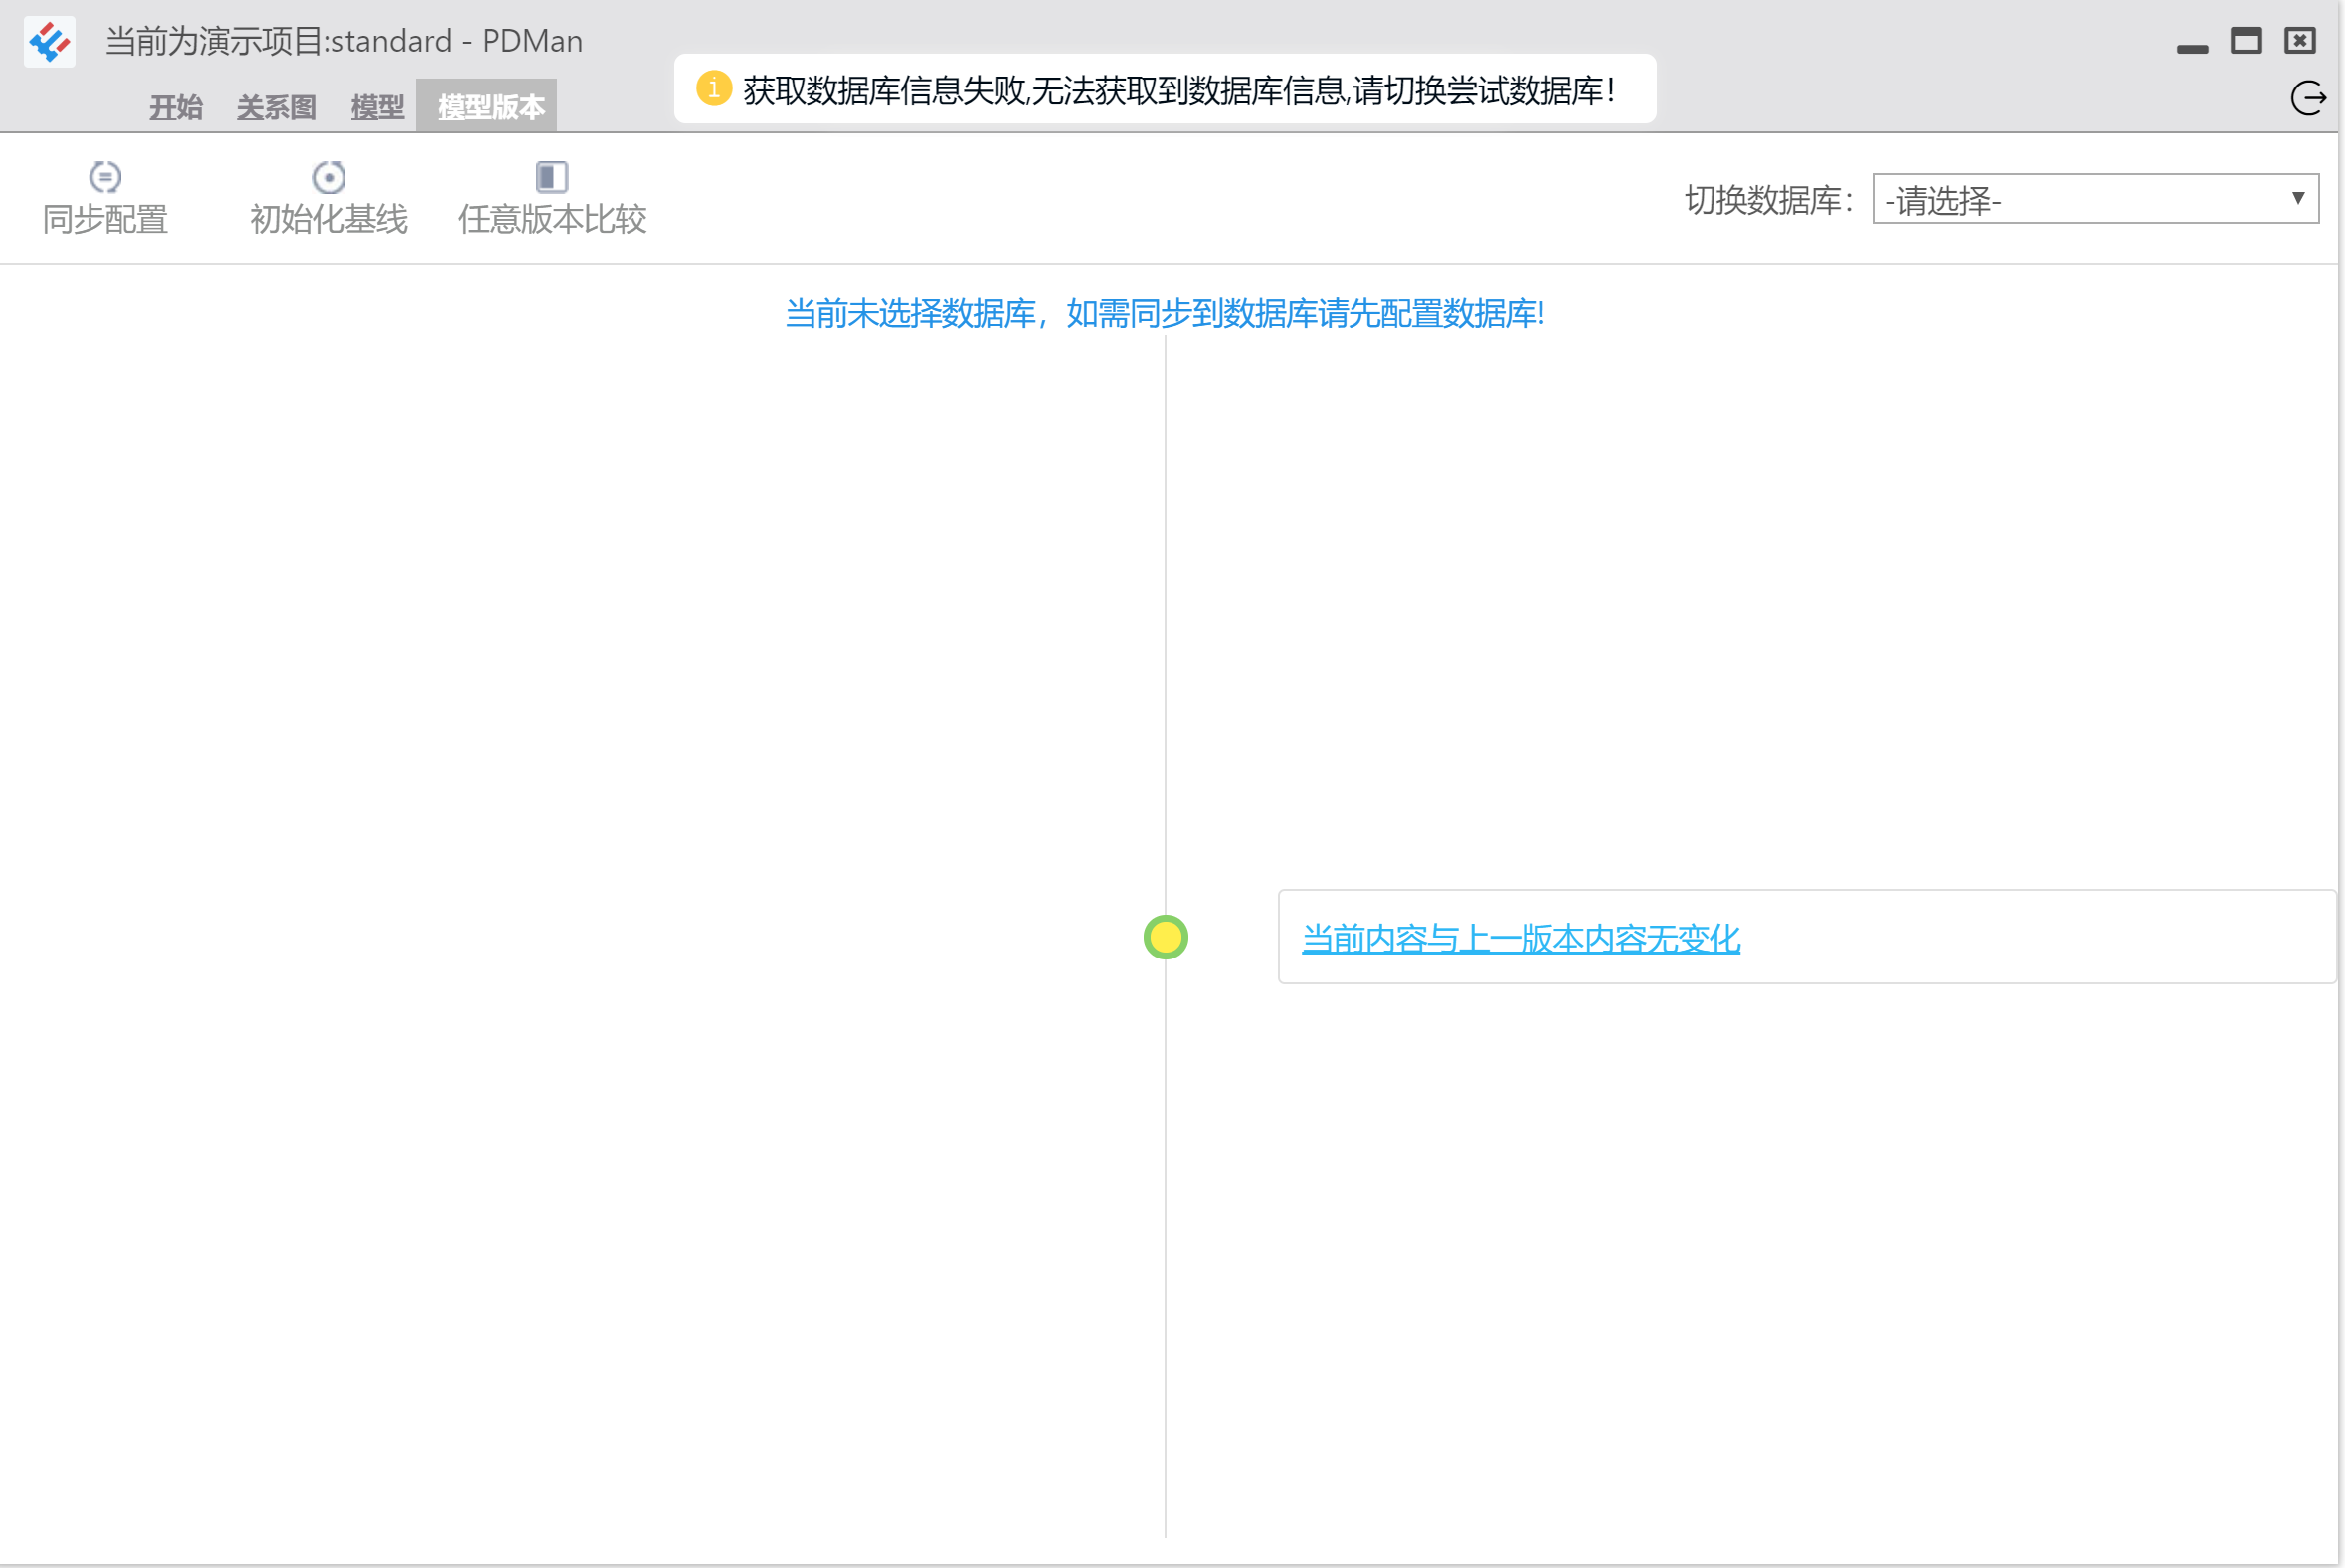This screenshot has width=2345, height=1568.
Task: Click the exit project icon at top right
Action: [x=2308, y=98]
